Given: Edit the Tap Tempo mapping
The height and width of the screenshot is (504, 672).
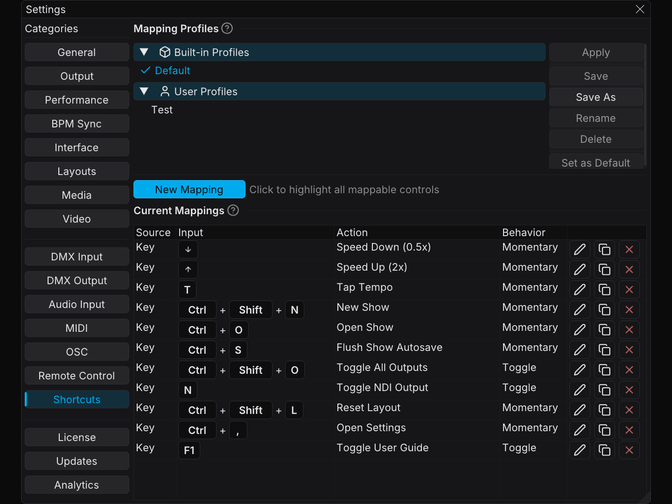Looking at the screenshot, I should point(579,290).
